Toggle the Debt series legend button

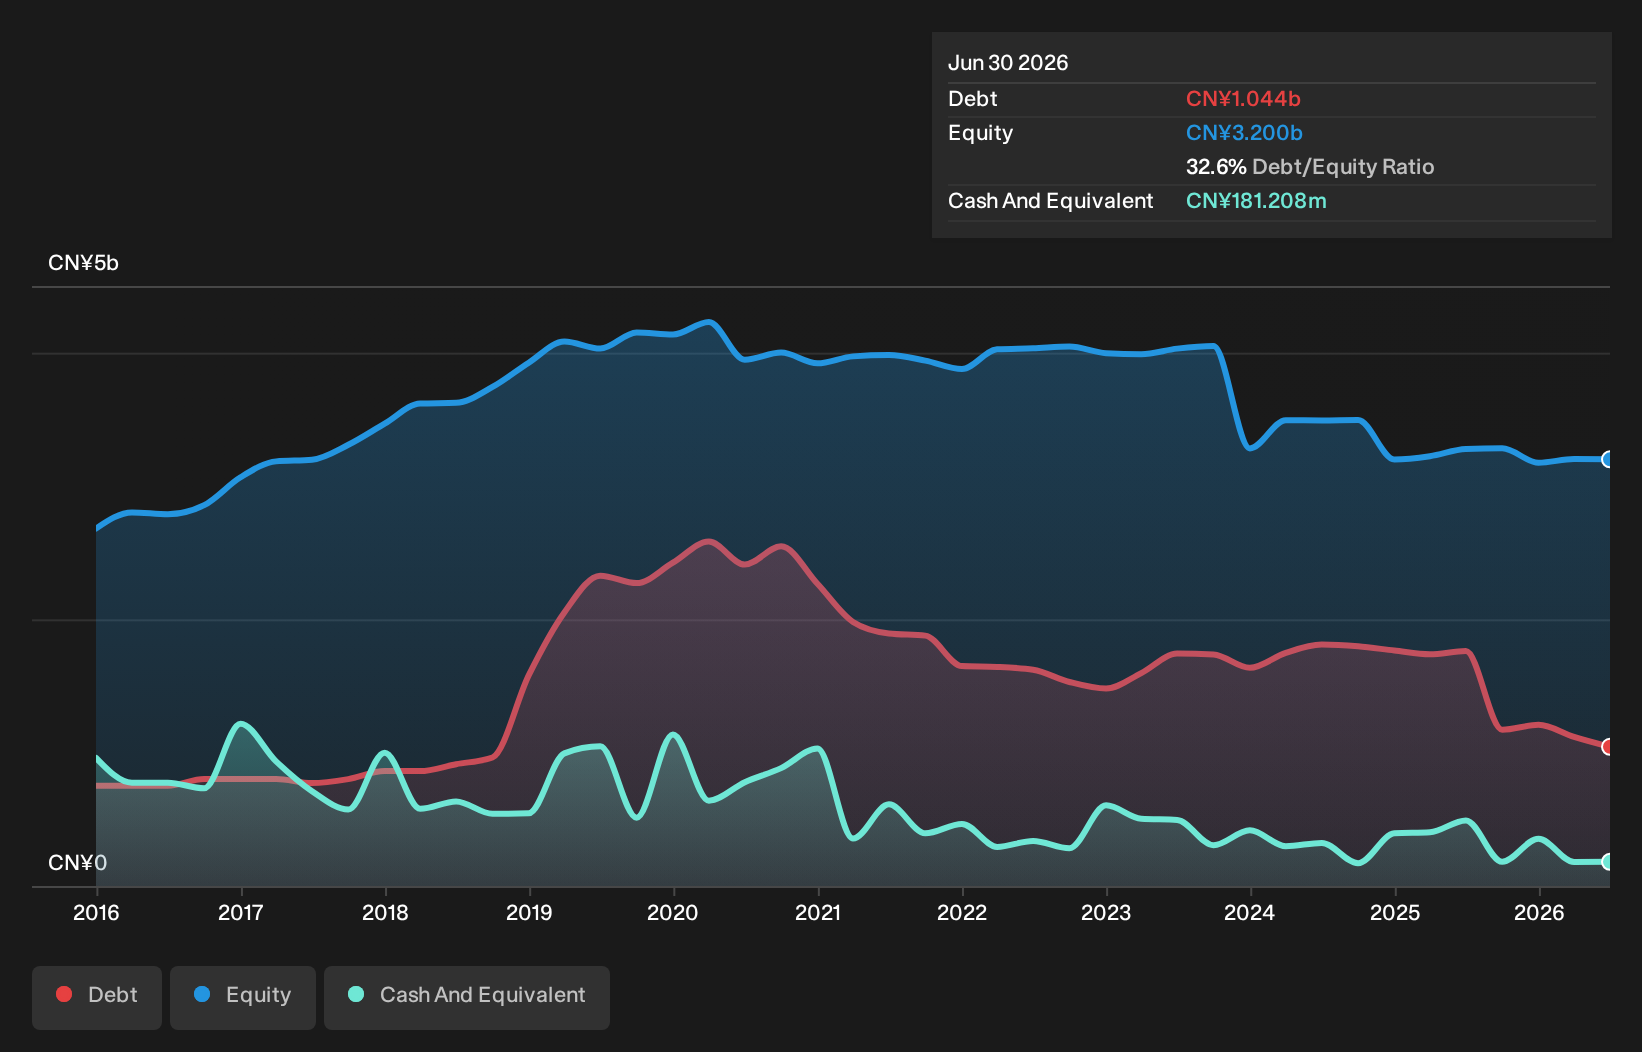[x=97, y=997]
